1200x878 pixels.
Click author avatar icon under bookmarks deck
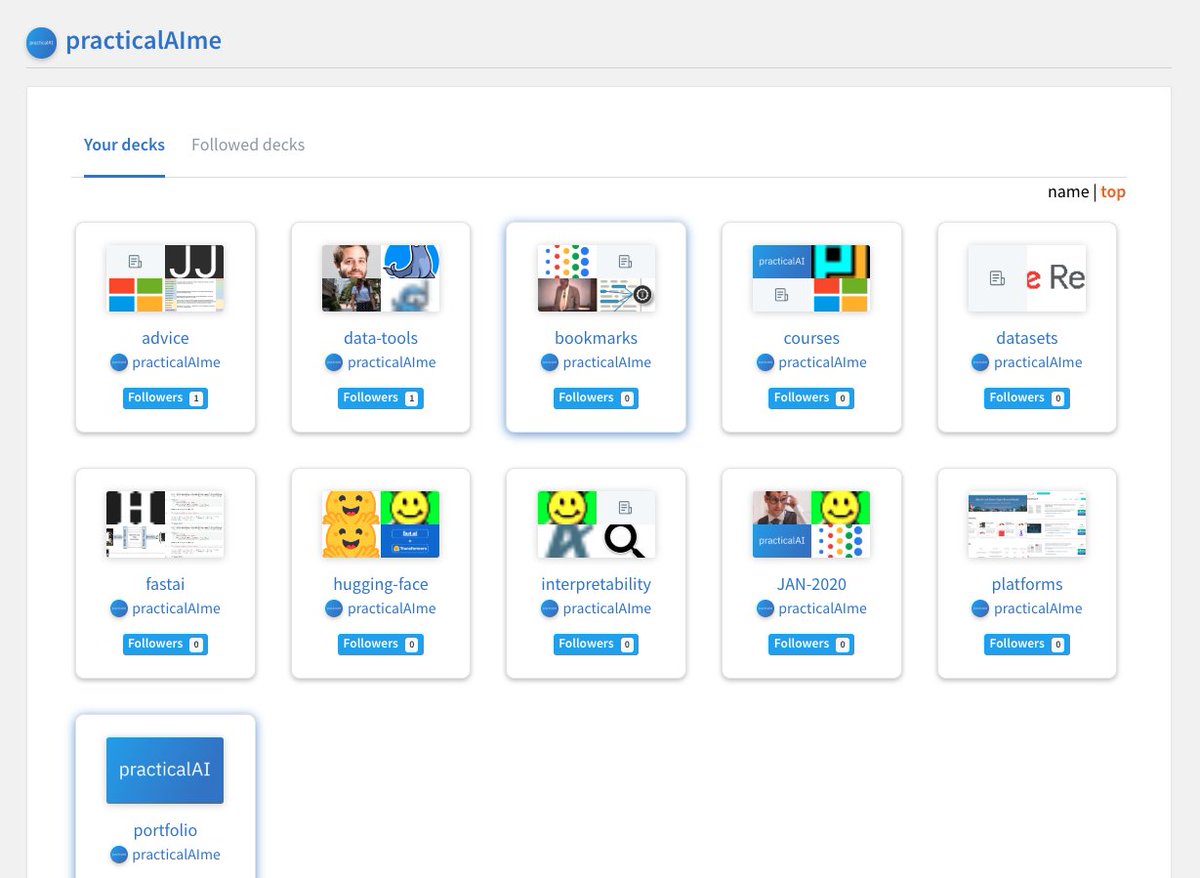point(550,363)
